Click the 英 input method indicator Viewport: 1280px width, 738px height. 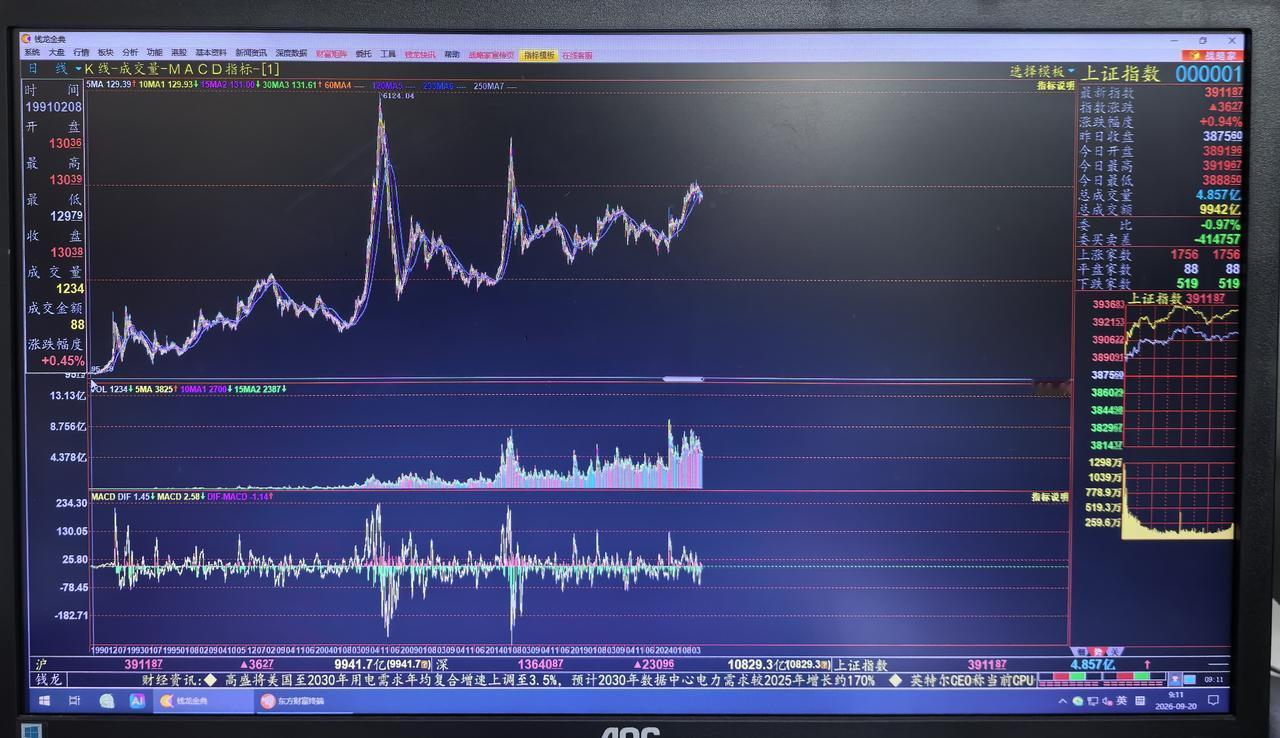1122,701
